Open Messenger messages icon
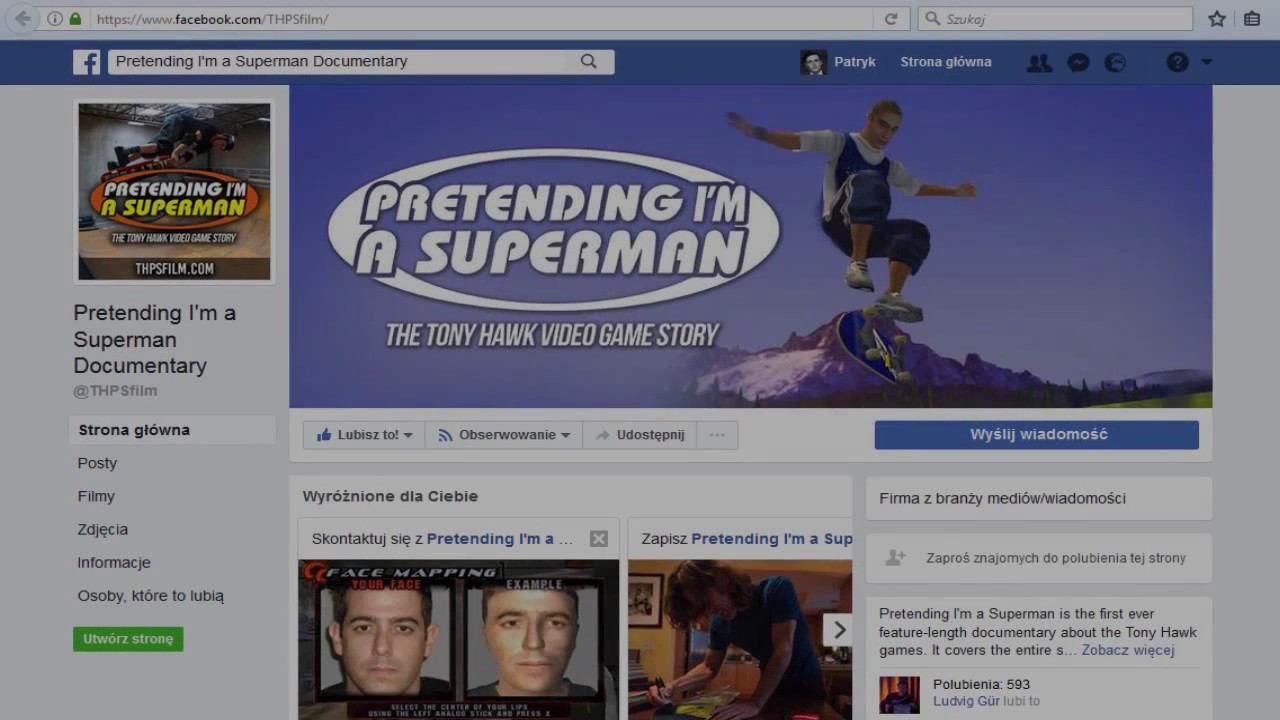This screenshot has width=1280, height=720. click(1078, 62)
